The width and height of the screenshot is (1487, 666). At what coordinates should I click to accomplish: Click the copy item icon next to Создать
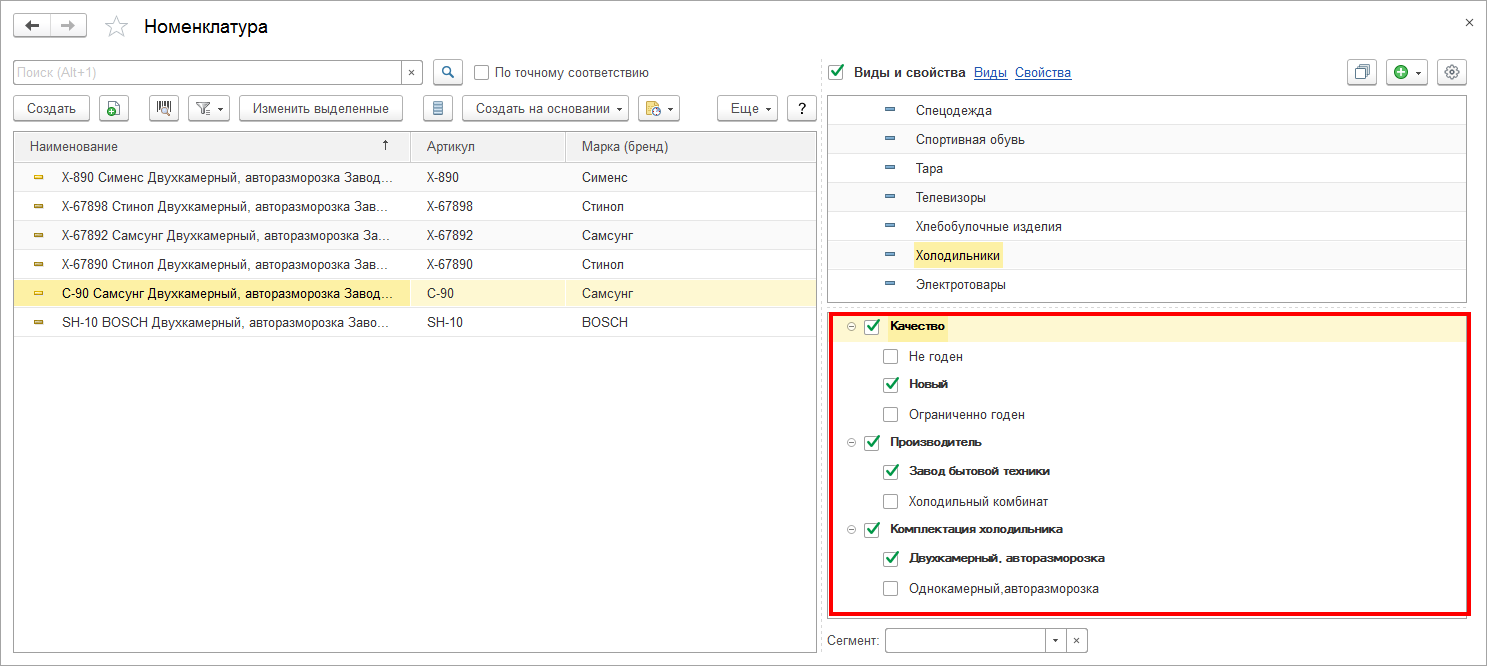point(114,108)
